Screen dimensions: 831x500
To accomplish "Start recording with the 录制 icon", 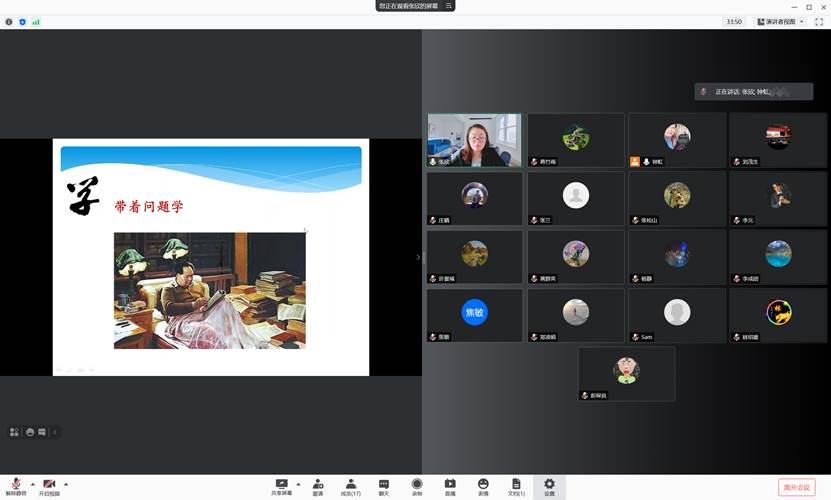I will 417,484.
